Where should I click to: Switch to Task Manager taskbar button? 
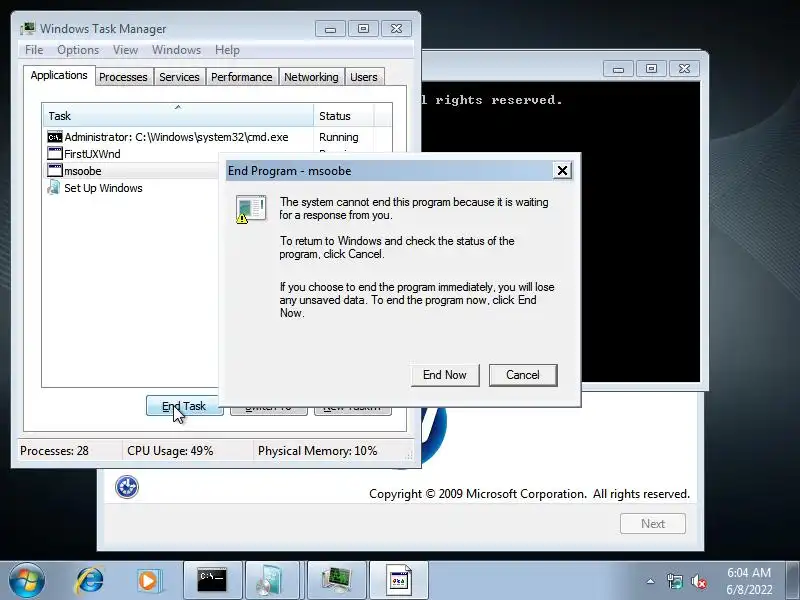[x=337, y=581]
